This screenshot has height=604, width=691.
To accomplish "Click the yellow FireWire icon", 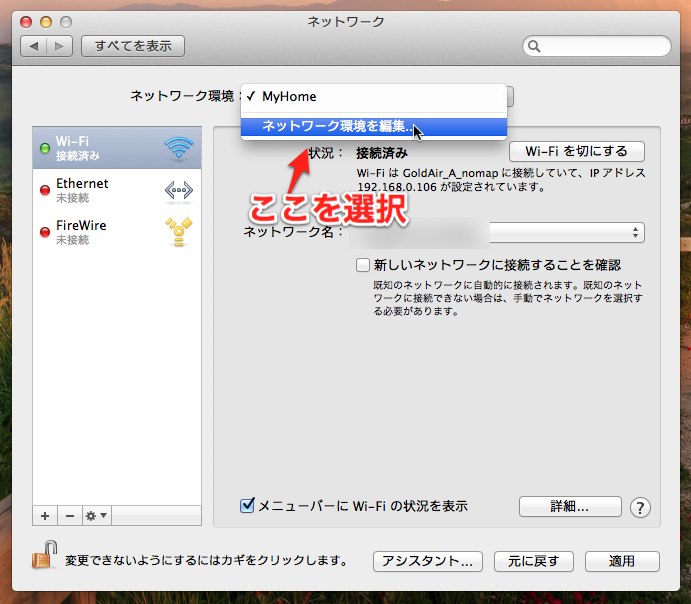I will coord(178,231).
